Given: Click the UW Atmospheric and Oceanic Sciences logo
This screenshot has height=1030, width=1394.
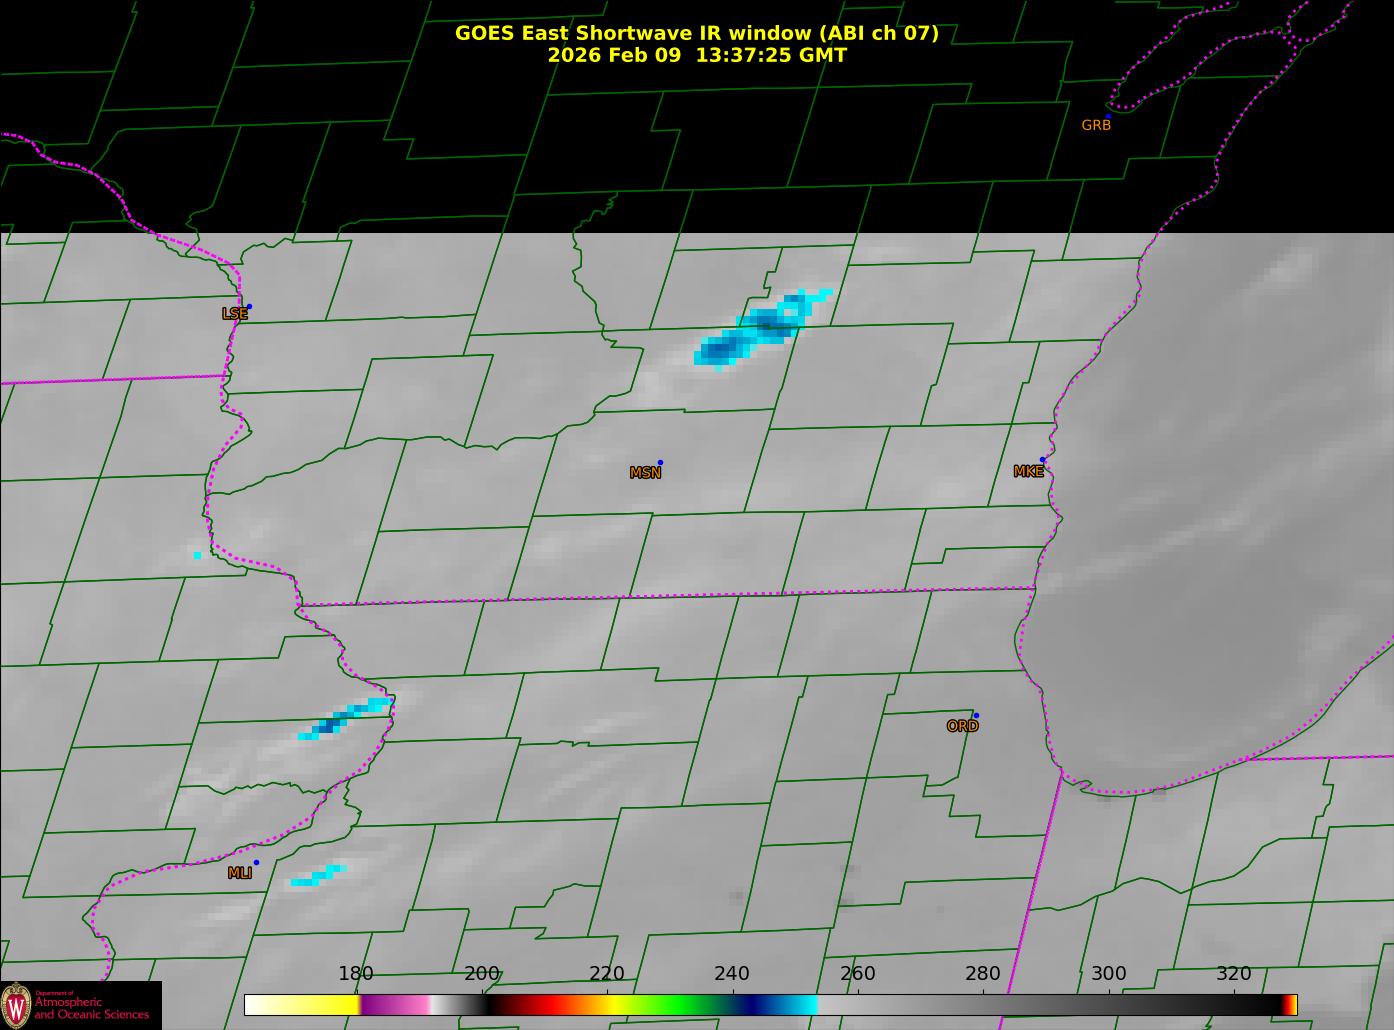Looking at the screenshot, I should click(x=80, y=1005).
